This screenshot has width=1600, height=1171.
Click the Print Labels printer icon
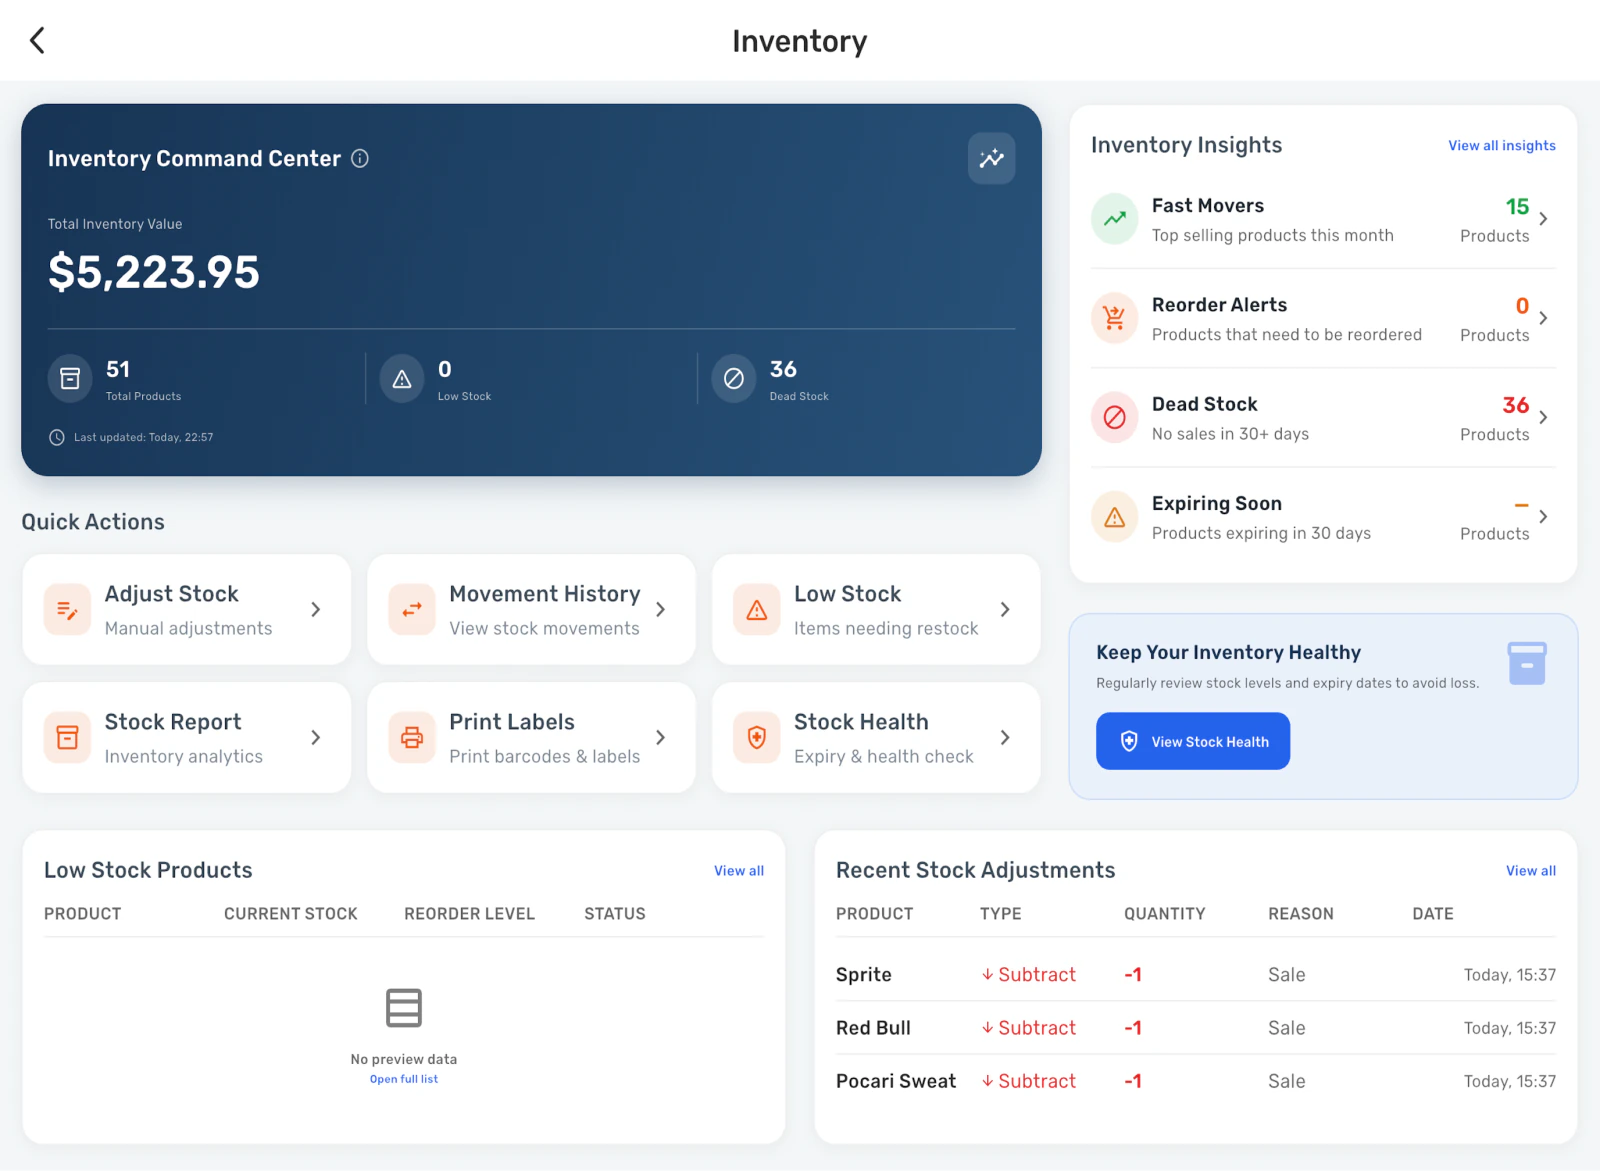tap(412, 738)
